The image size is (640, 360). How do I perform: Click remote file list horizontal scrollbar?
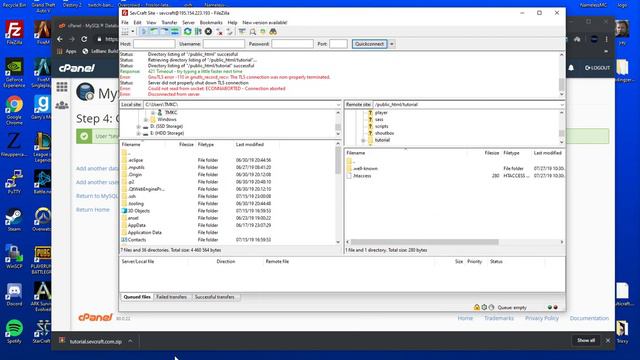(424, 242)
